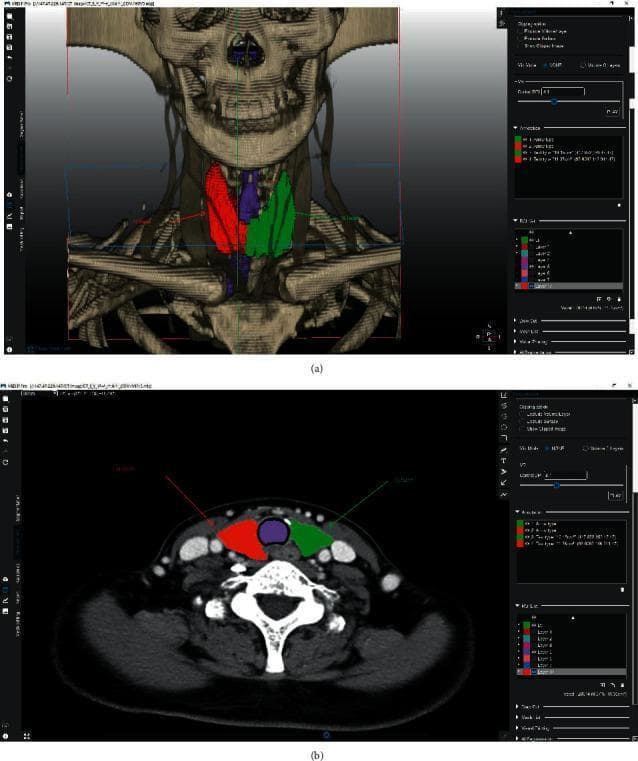Click the cloud-shaped icon in the bottom window's left toolbar
The height and width of the screenshot is (761, 638).
click(5, 579)
